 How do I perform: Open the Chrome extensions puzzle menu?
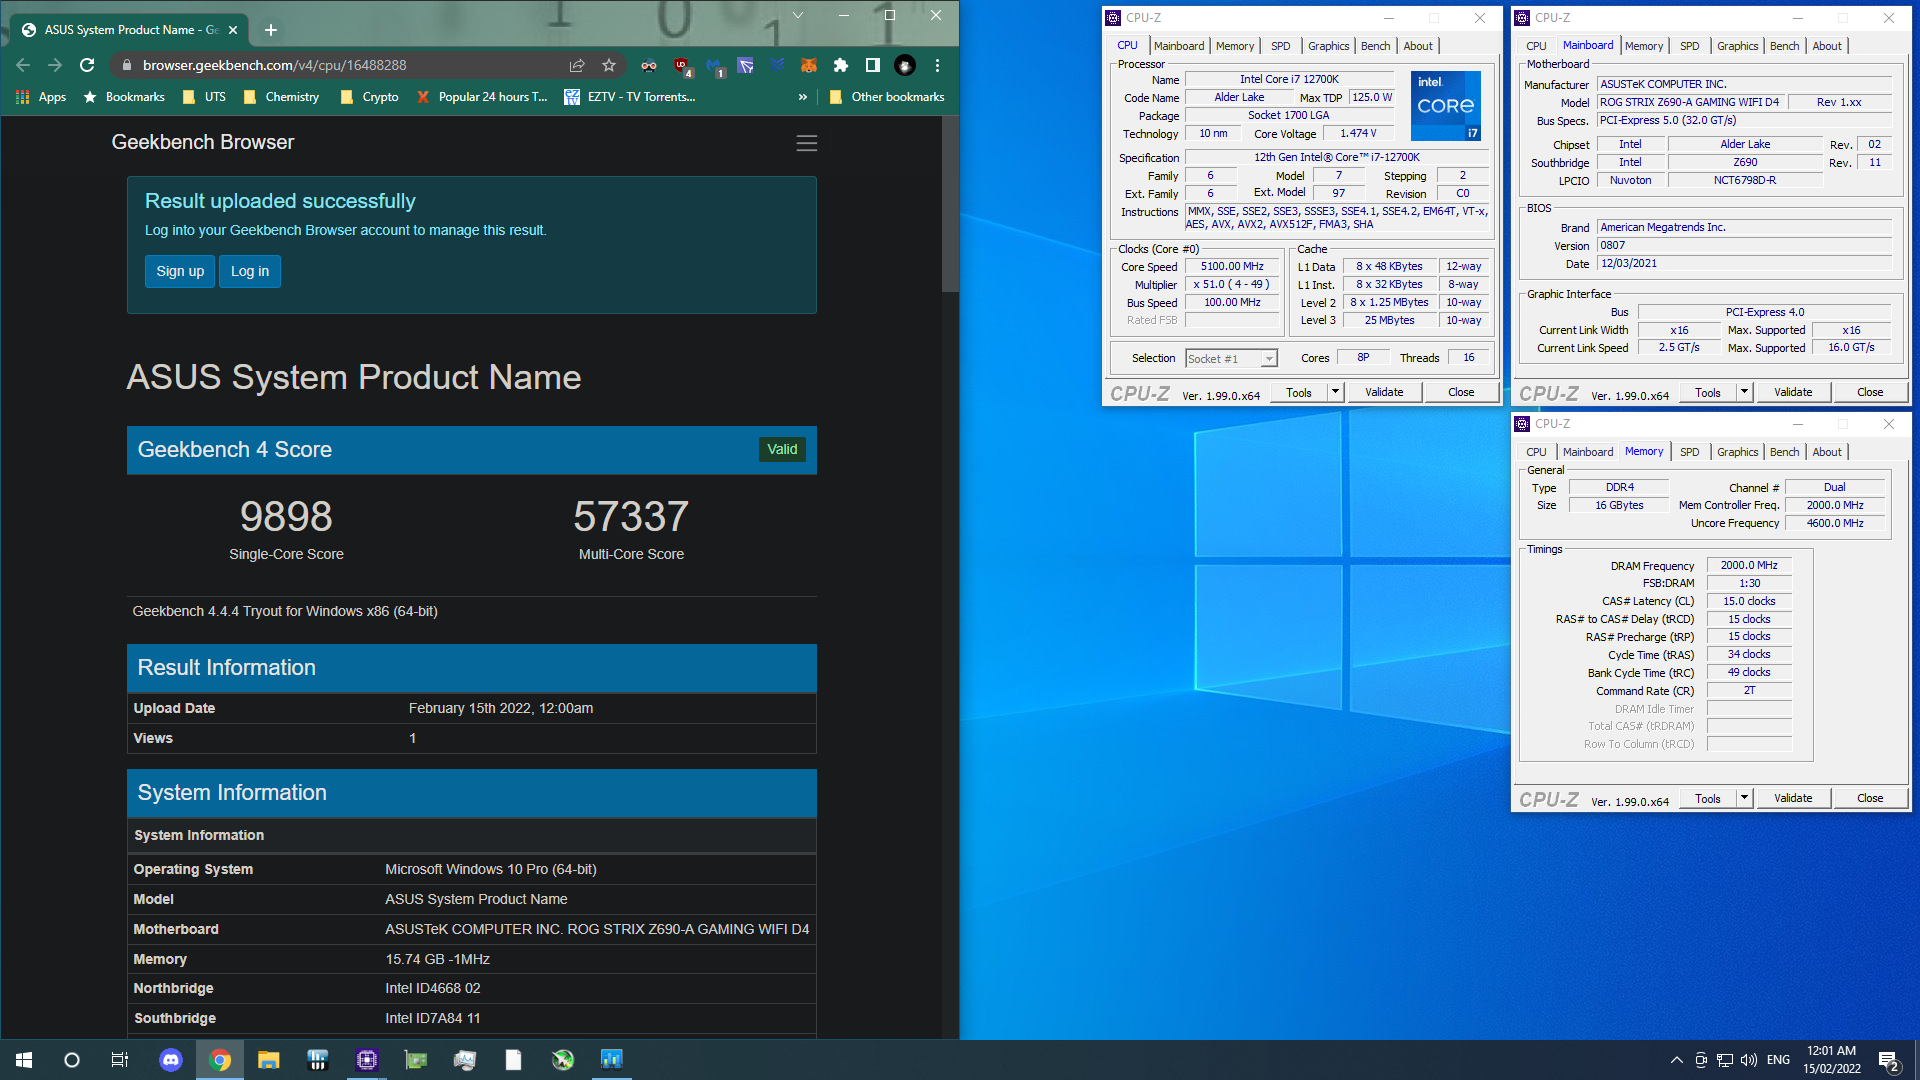click(841, 65)
